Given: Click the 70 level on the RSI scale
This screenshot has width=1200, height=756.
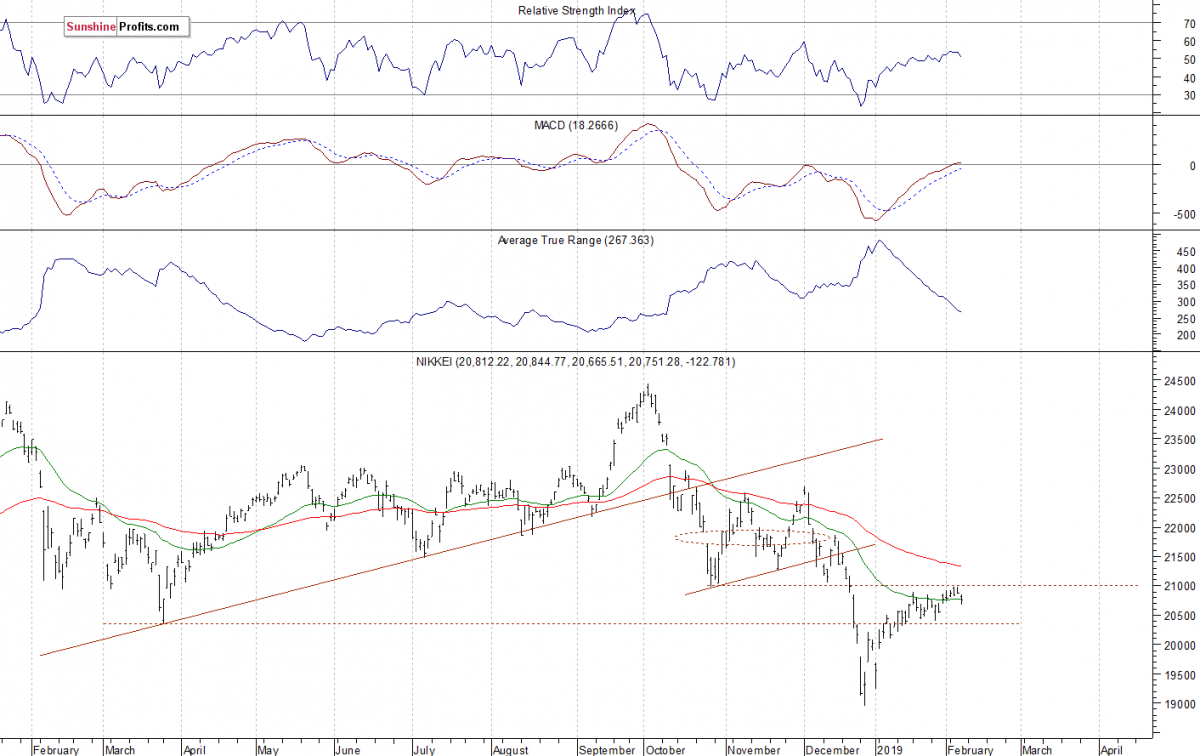Looking at the screenshot, I should tap(1161, 22).
